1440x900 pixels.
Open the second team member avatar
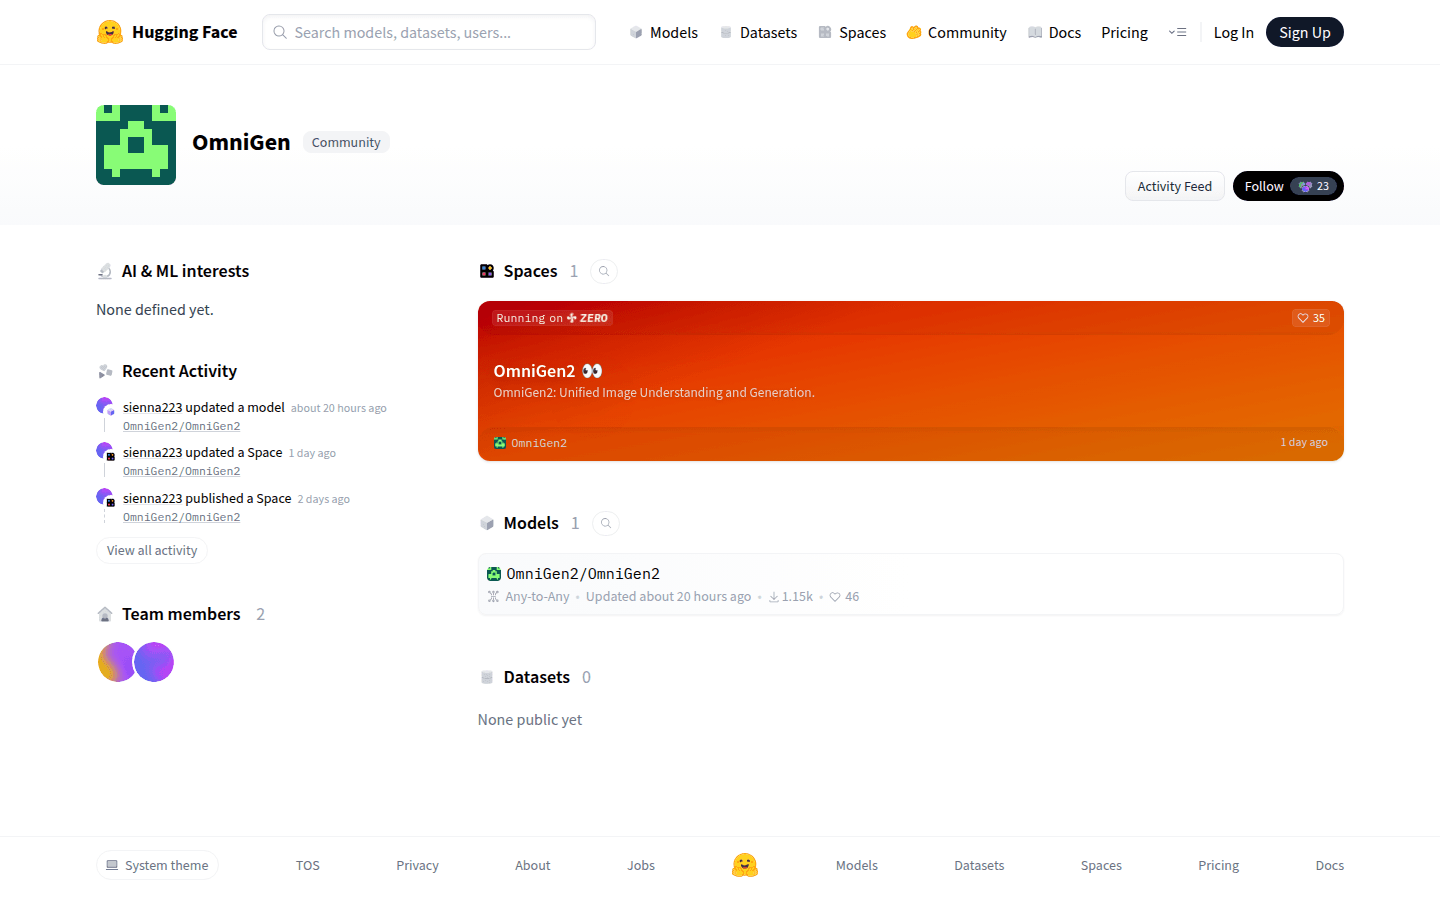tap(155, 662)
